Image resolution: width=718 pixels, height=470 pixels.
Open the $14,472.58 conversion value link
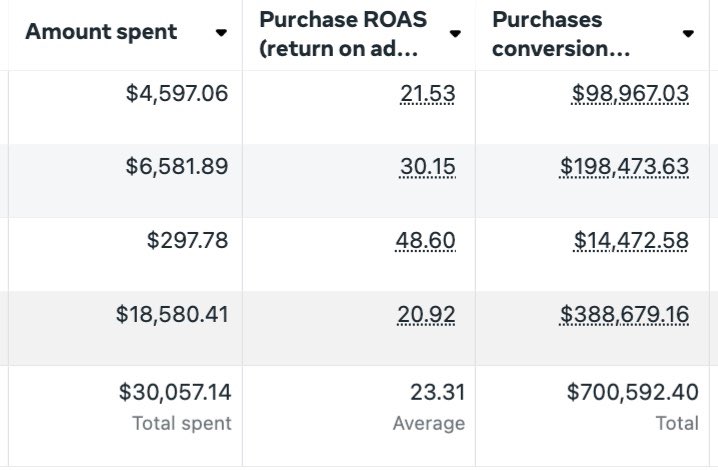coord(631,240)
